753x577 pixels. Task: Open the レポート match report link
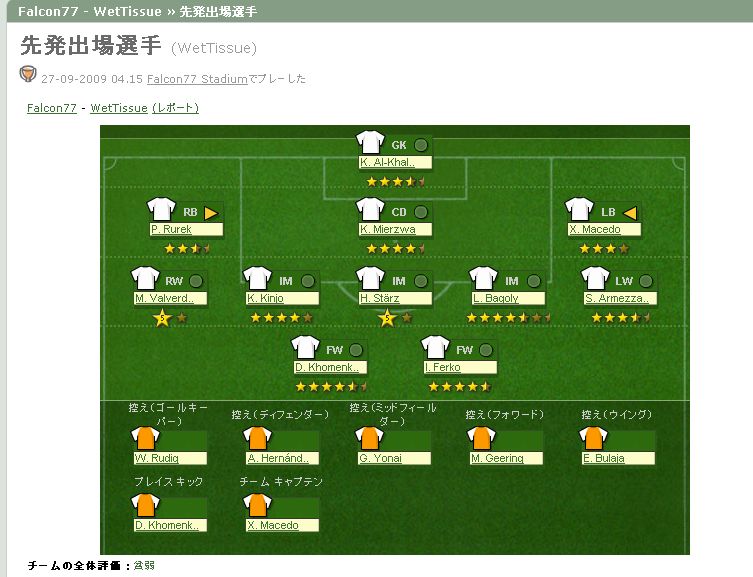click(175, 108)
